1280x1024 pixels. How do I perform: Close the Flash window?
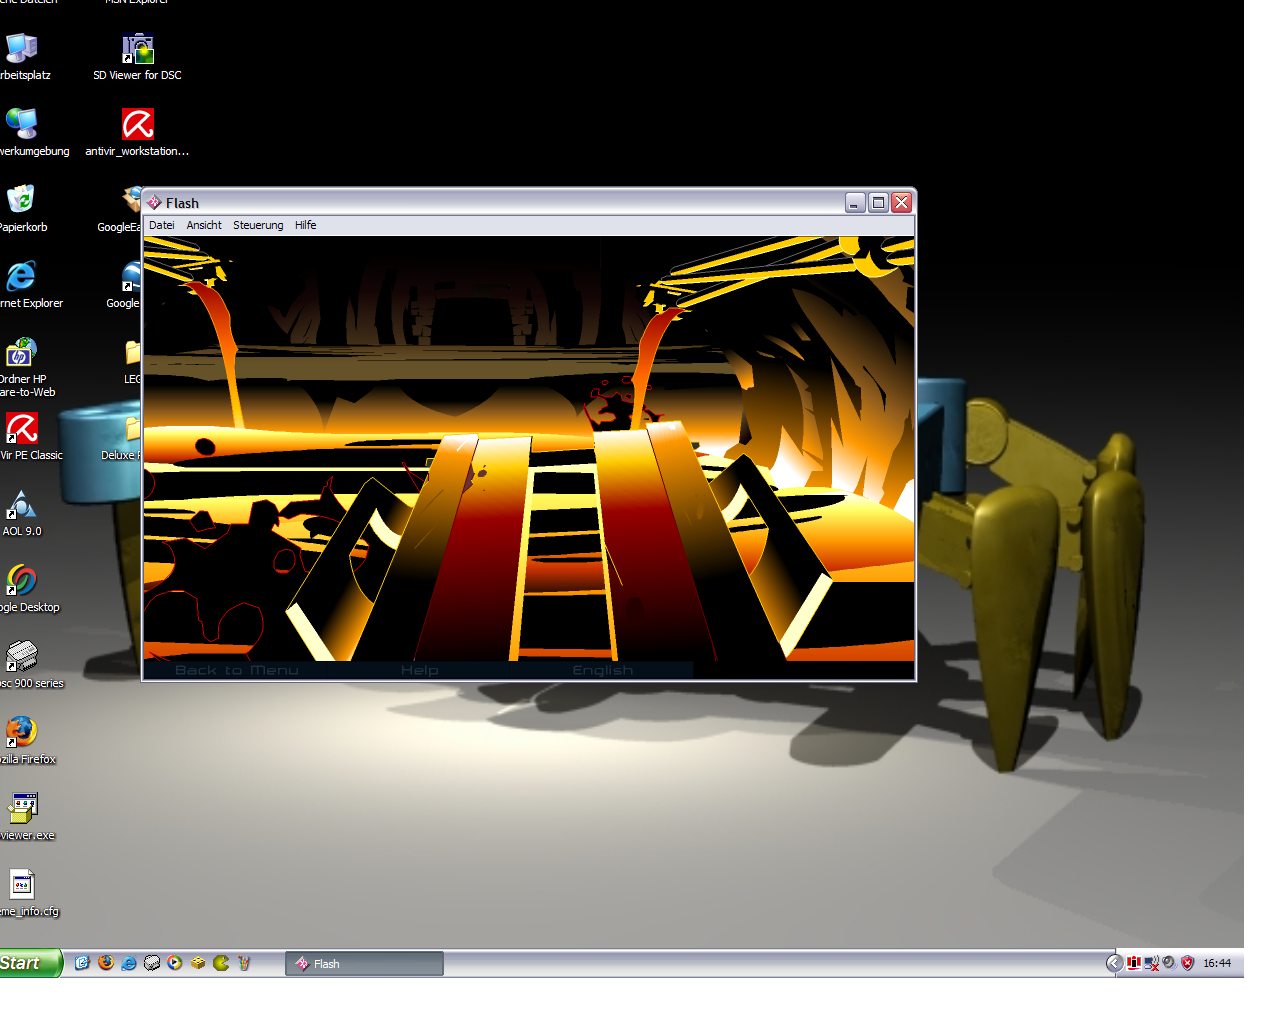[901, 203]
